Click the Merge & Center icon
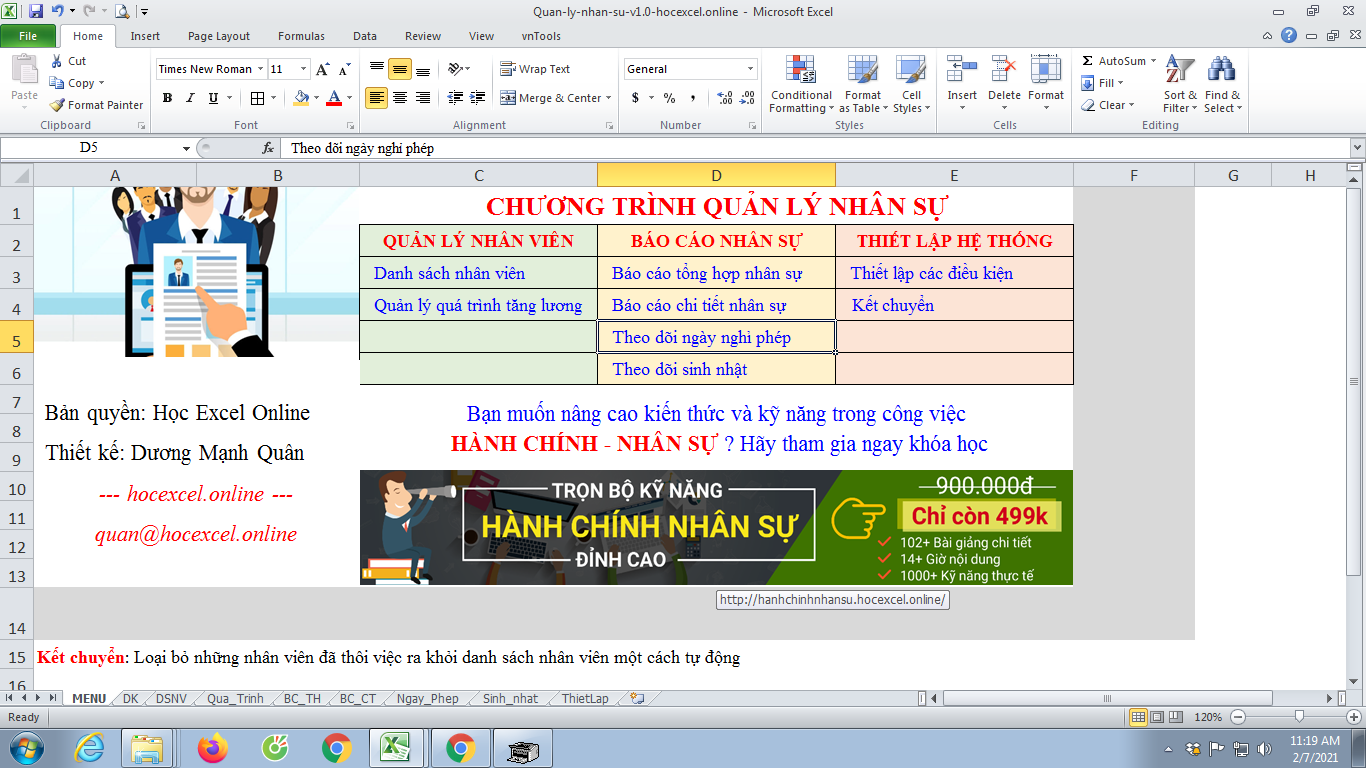1366x768 pixels. [508, 98]
